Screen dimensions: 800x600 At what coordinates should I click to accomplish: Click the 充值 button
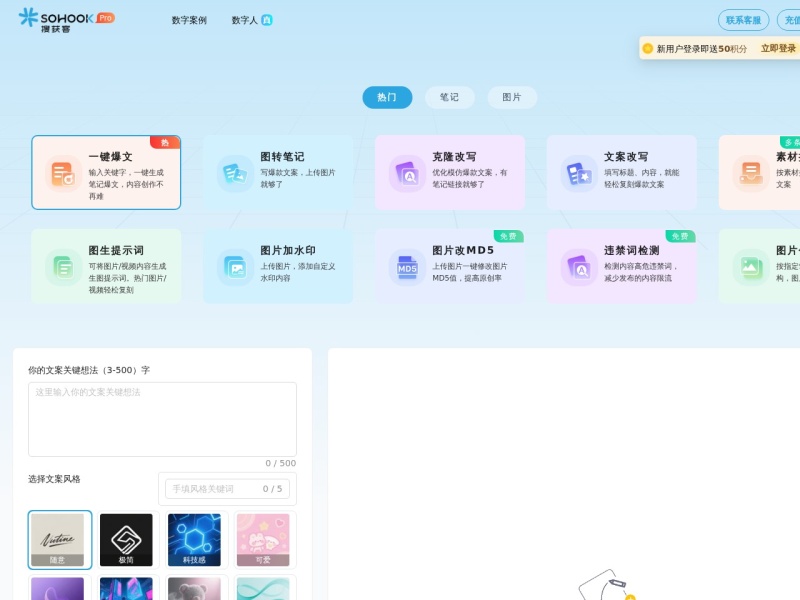point(793,19)
